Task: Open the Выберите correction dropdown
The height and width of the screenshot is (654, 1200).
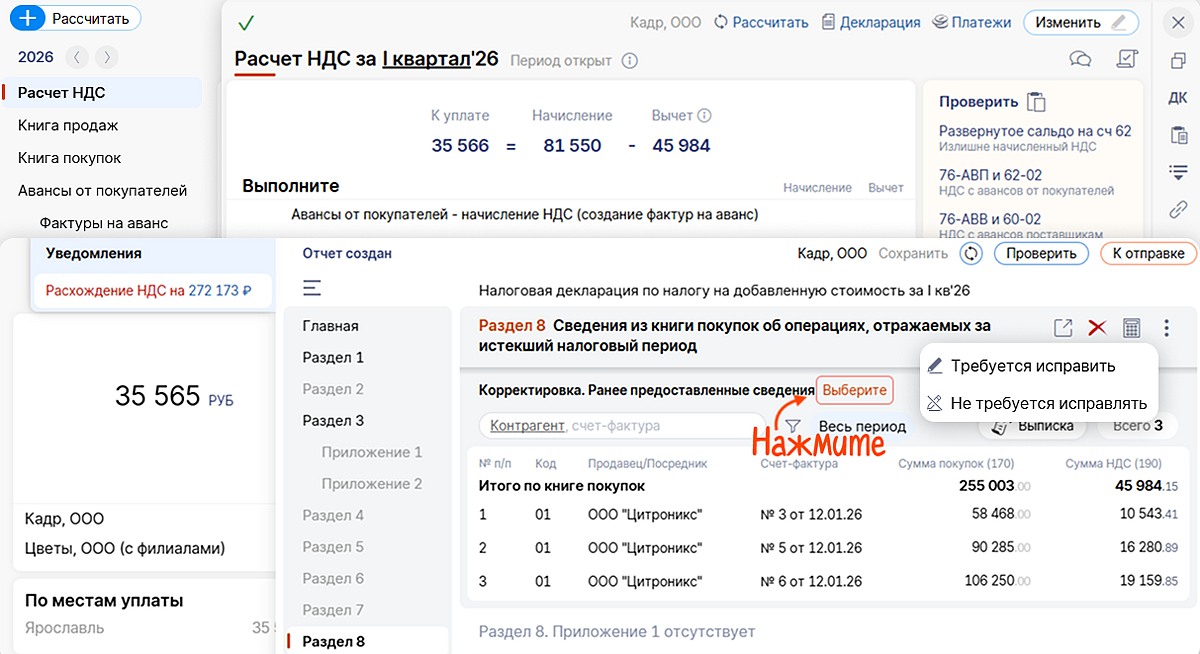Action: 854,390
